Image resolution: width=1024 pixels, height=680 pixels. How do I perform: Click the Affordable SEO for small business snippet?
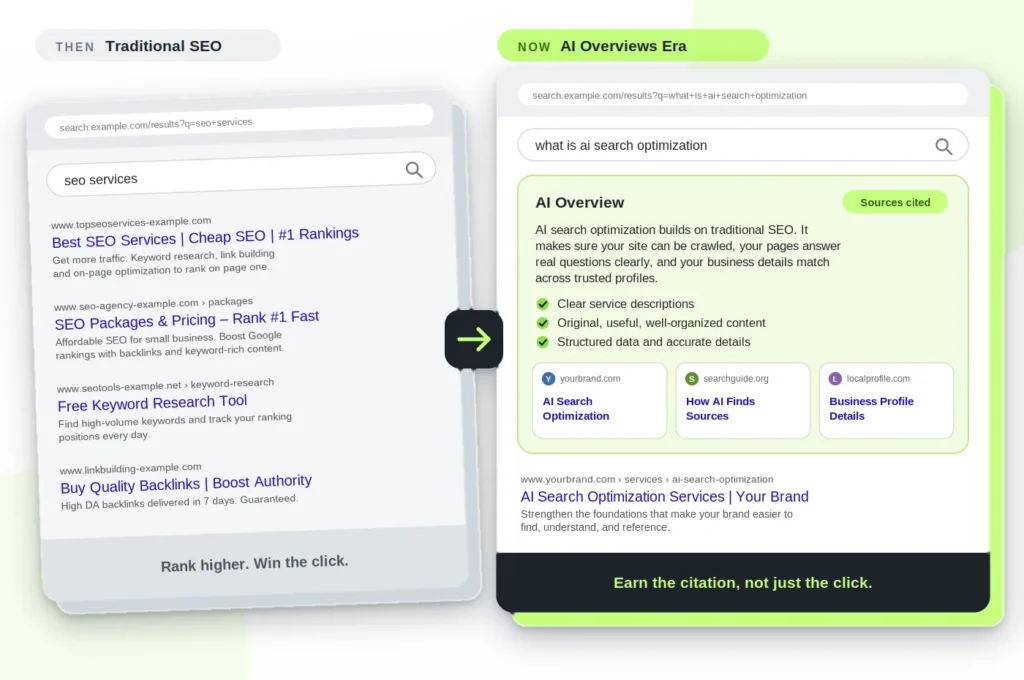pos(169,344)
